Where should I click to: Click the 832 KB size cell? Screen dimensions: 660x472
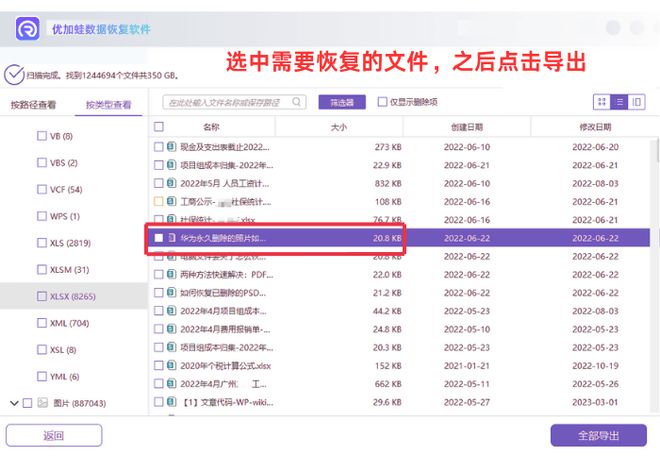tap(388, 184)
